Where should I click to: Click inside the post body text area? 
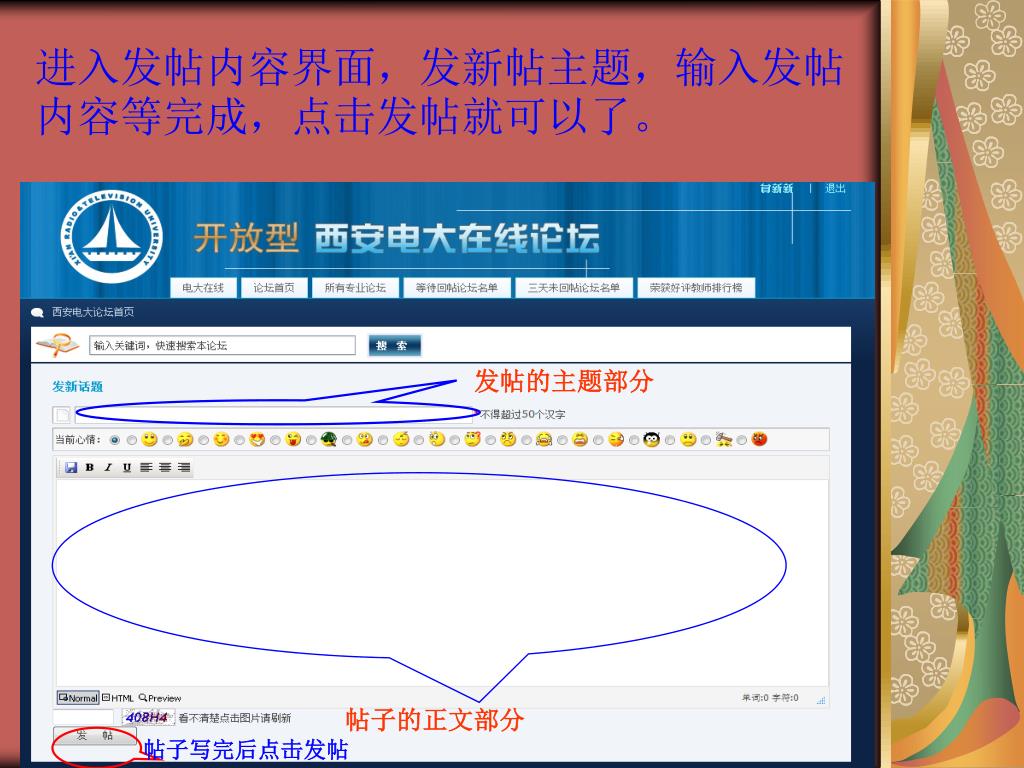[442, 583]
